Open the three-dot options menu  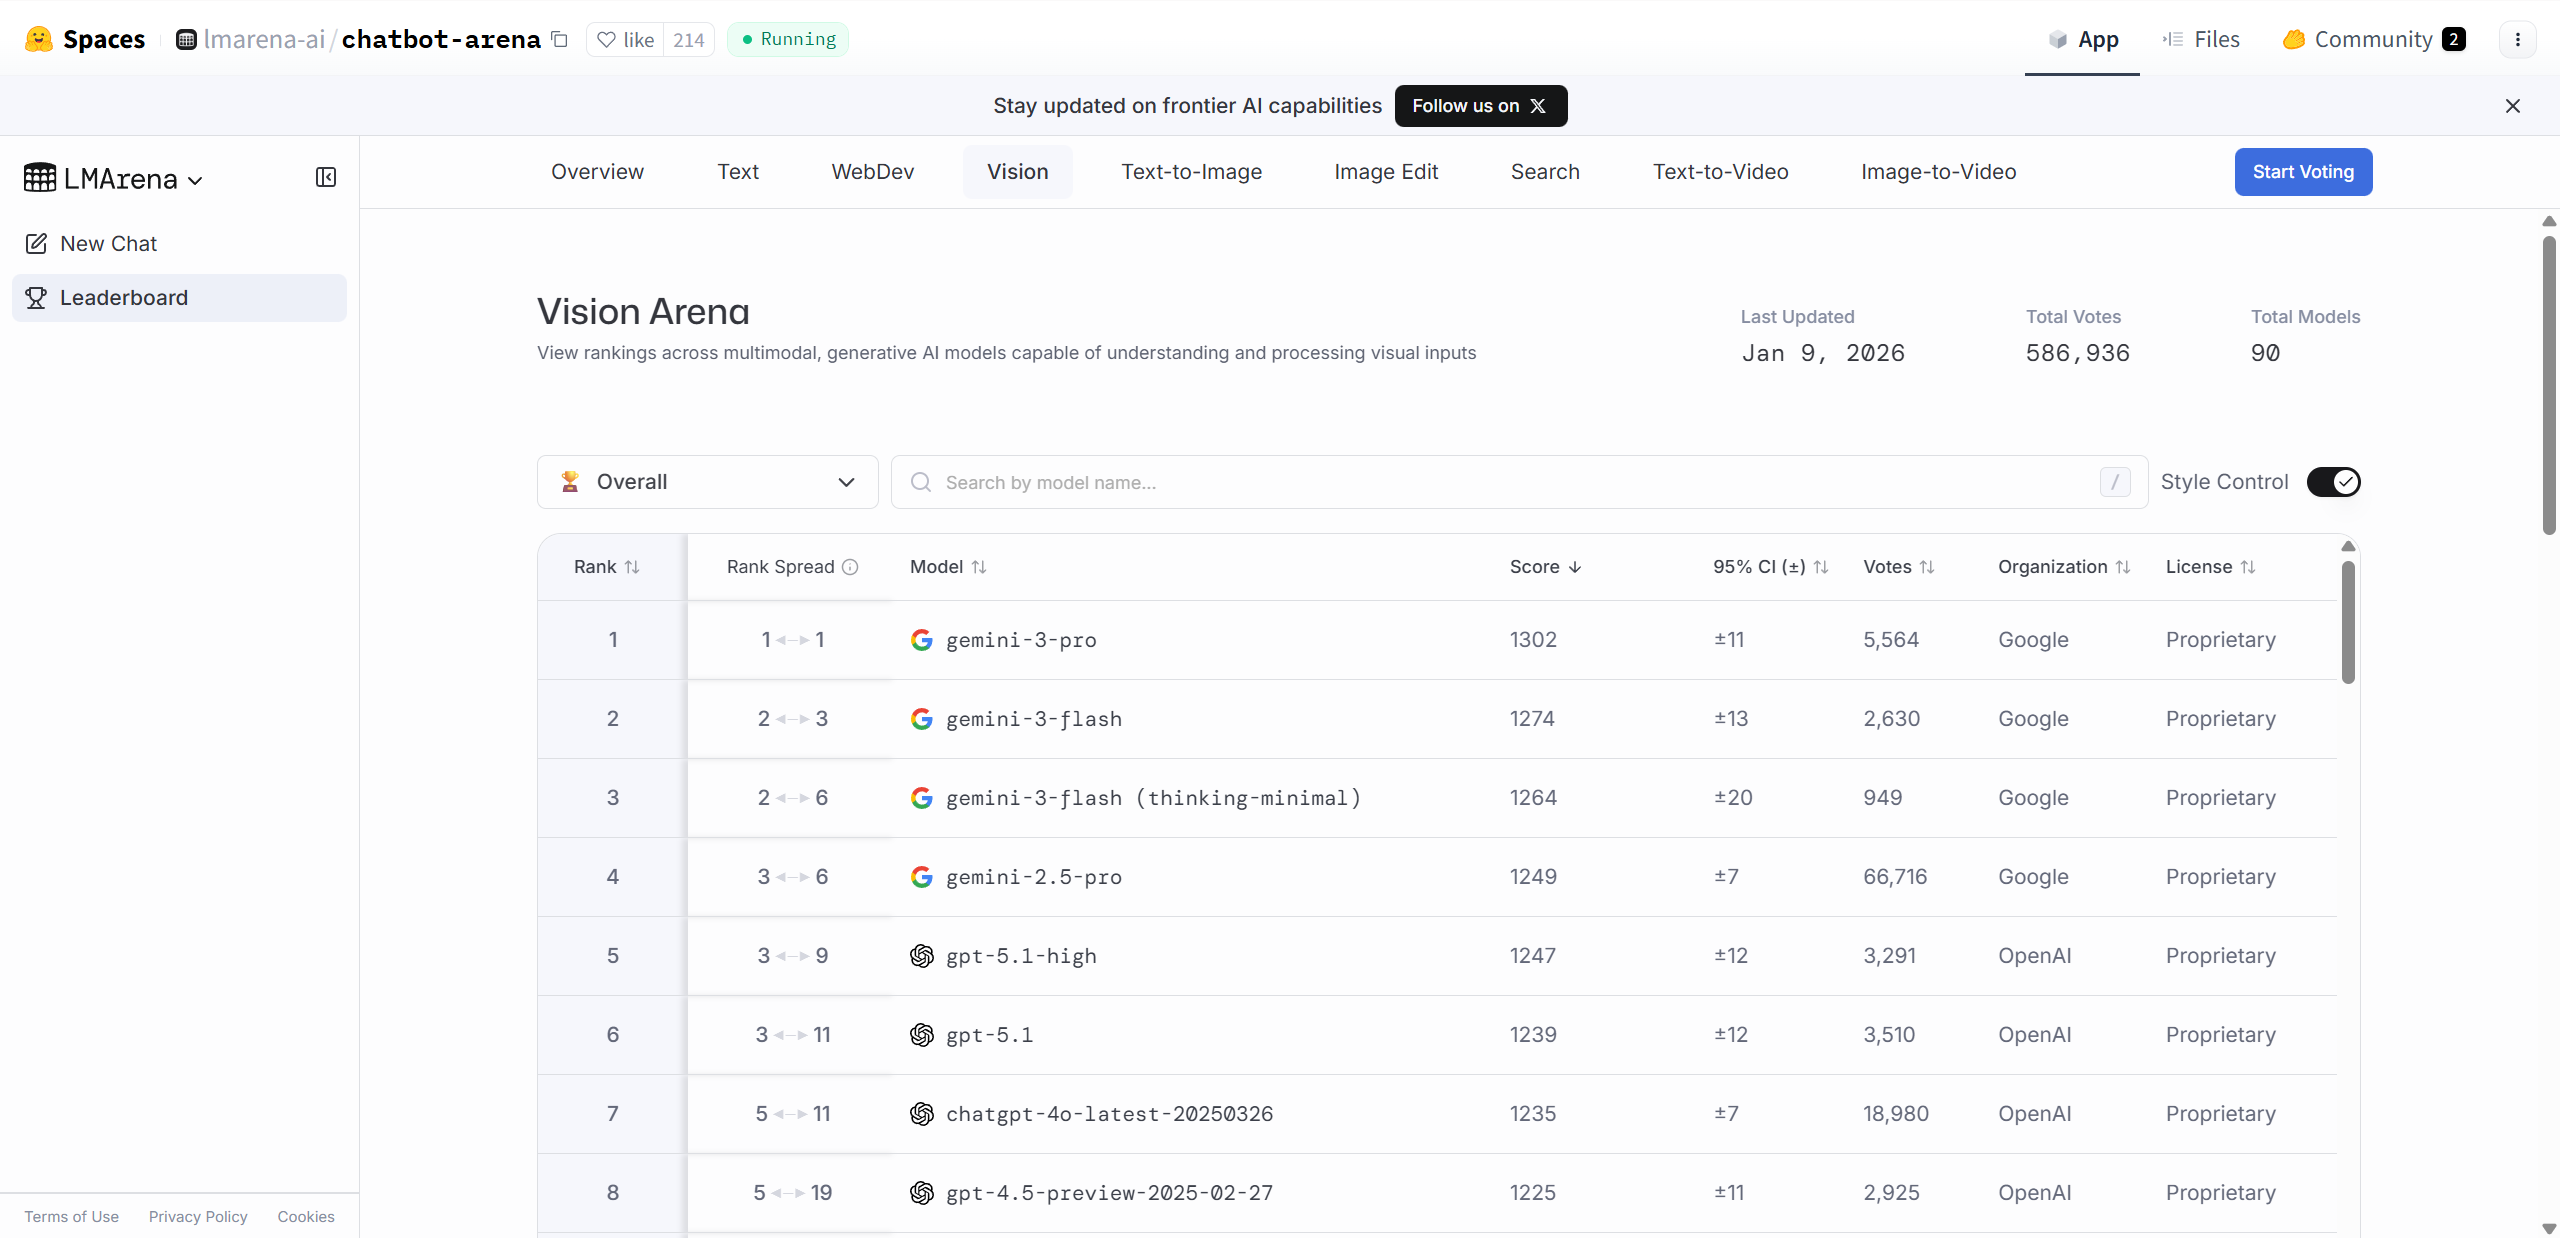click(x=2517, y=40)
